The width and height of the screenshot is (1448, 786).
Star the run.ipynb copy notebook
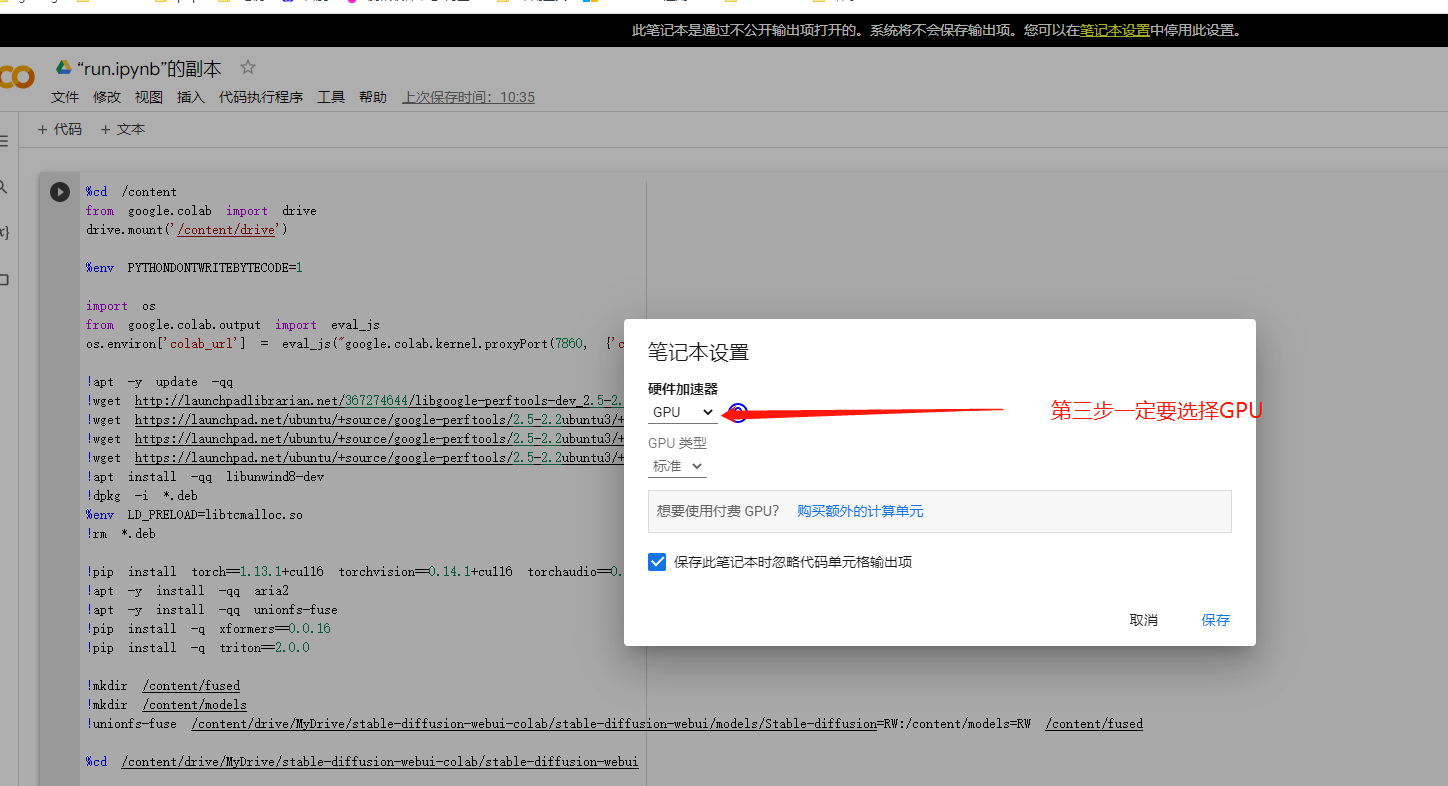pos(248,68)
